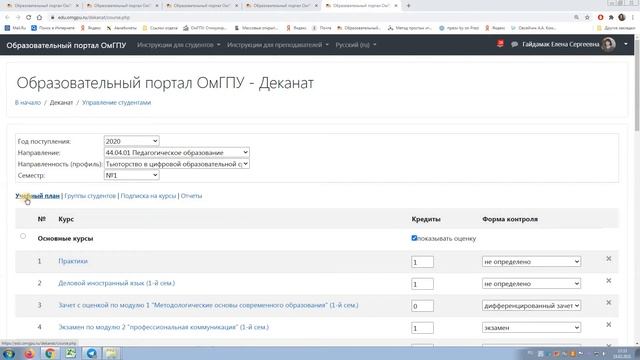This screenshot has height=360, width=640.
Task: Open Деловой иностранный язык (1-й сем.) link
Action: [x=116, y=283]
